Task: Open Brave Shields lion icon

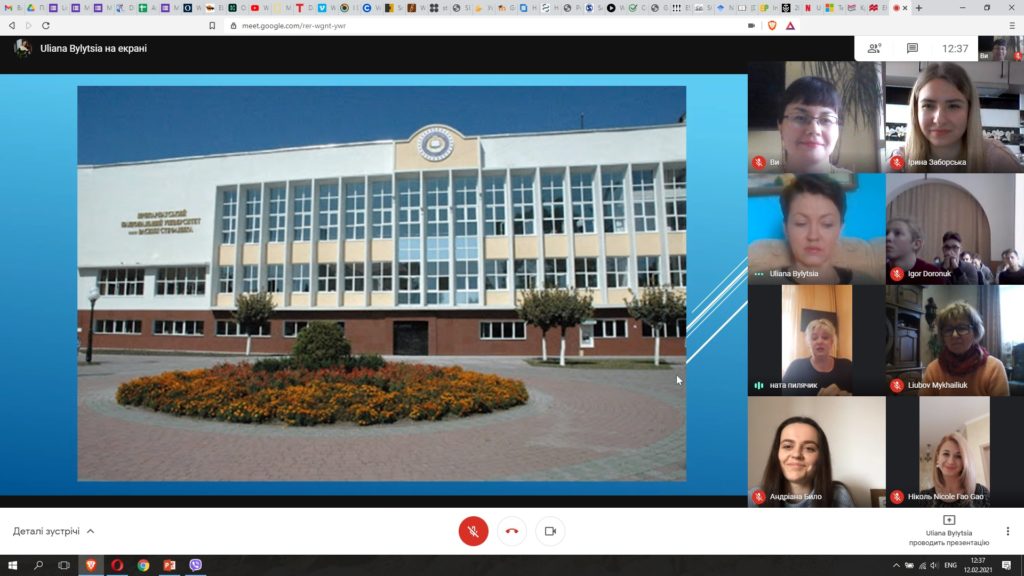Action: pos(772,25)
